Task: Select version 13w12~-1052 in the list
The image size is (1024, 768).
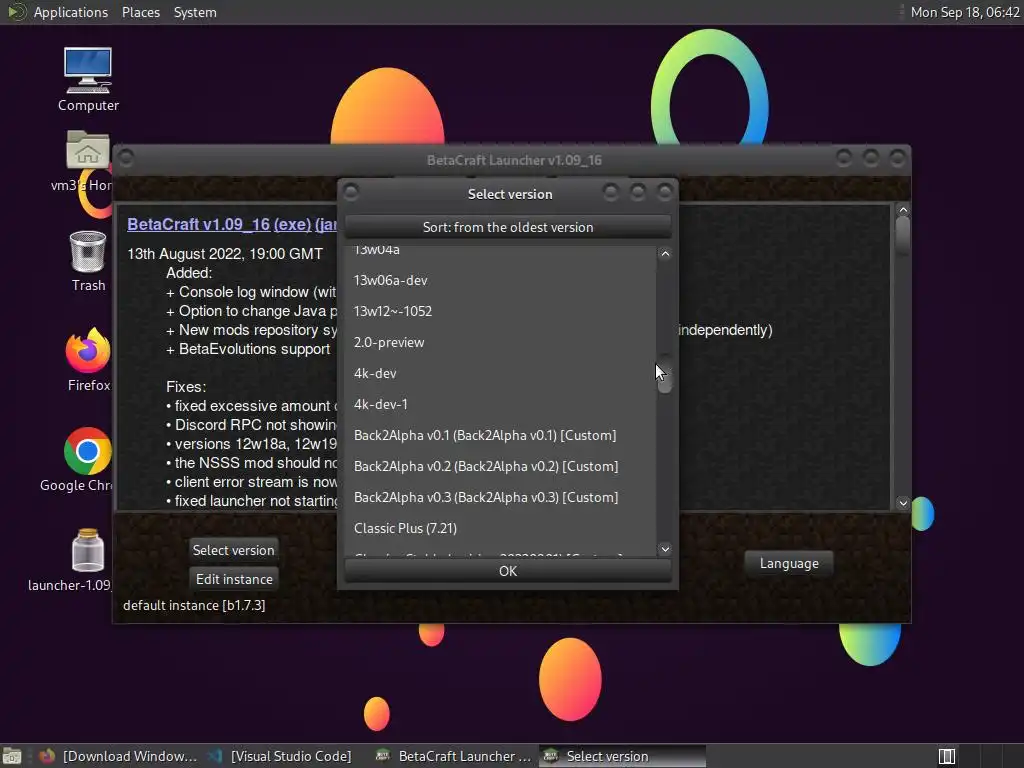Action: [x=500, y=311]
